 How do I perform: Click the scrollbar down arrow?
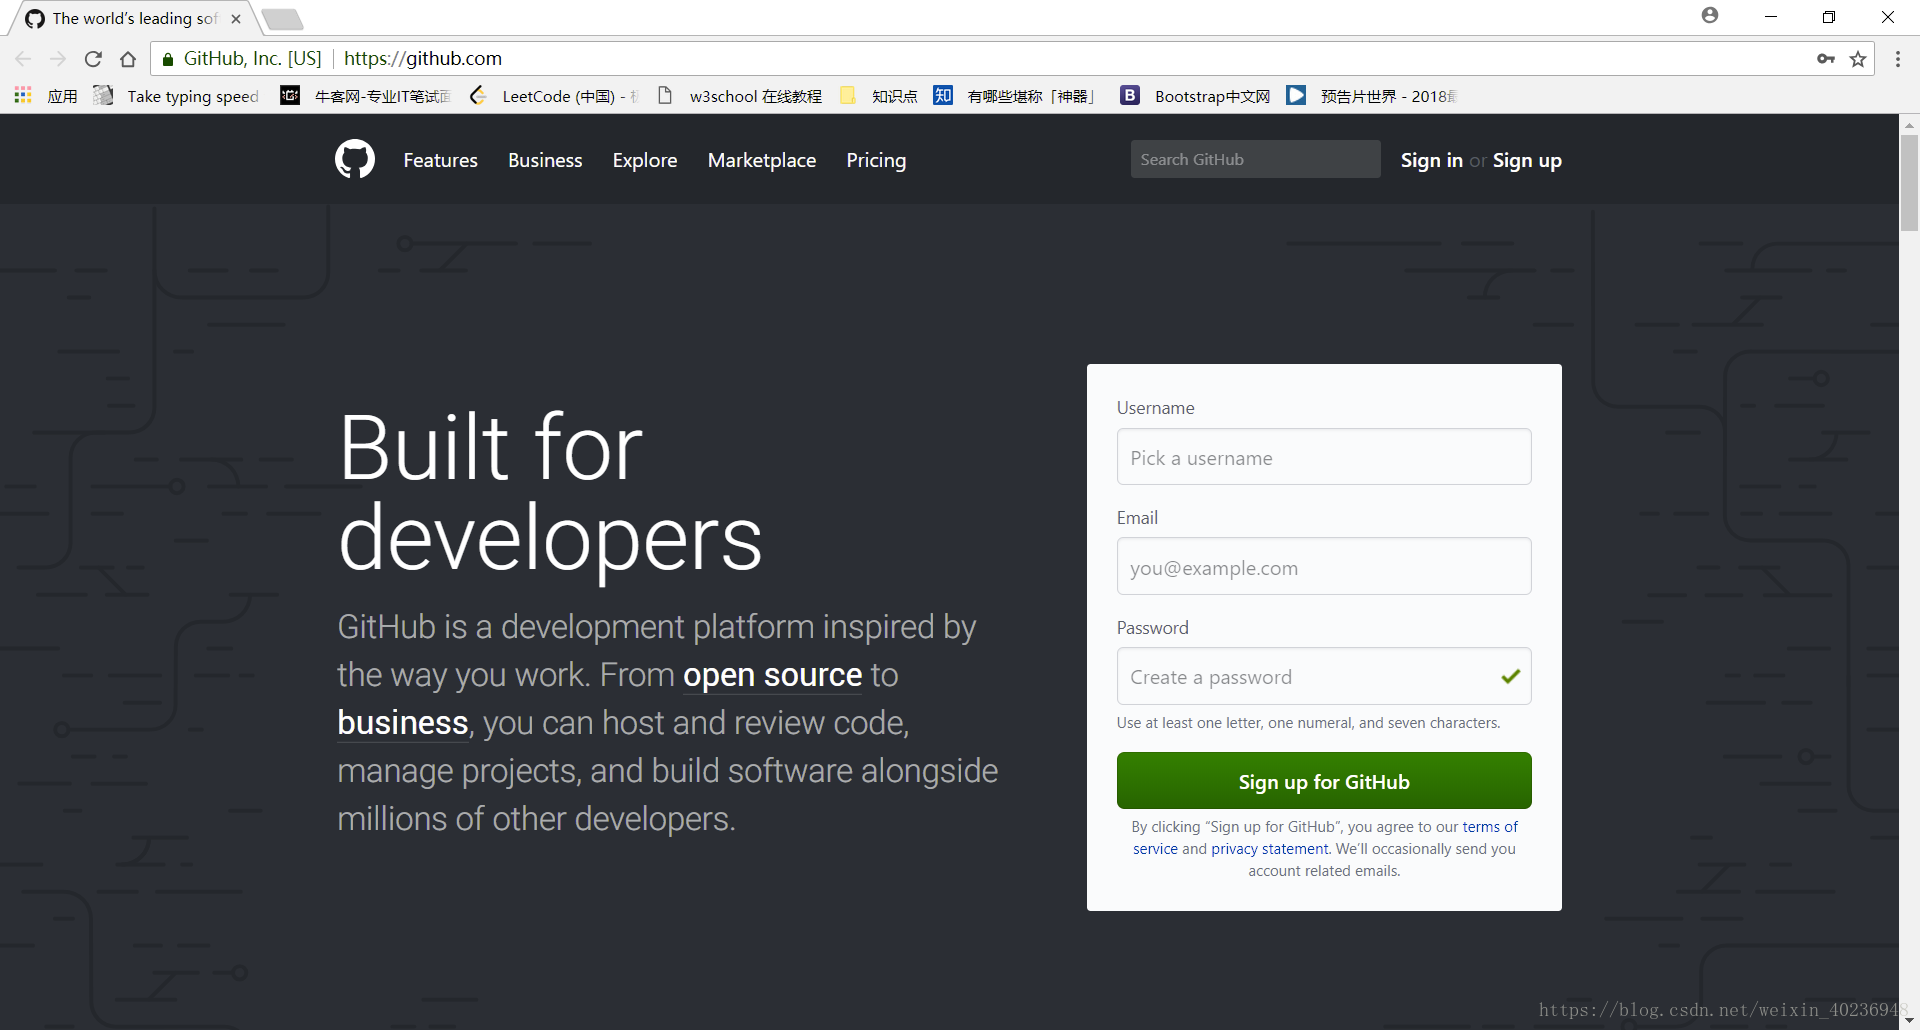click(x=1909, y=1020)
